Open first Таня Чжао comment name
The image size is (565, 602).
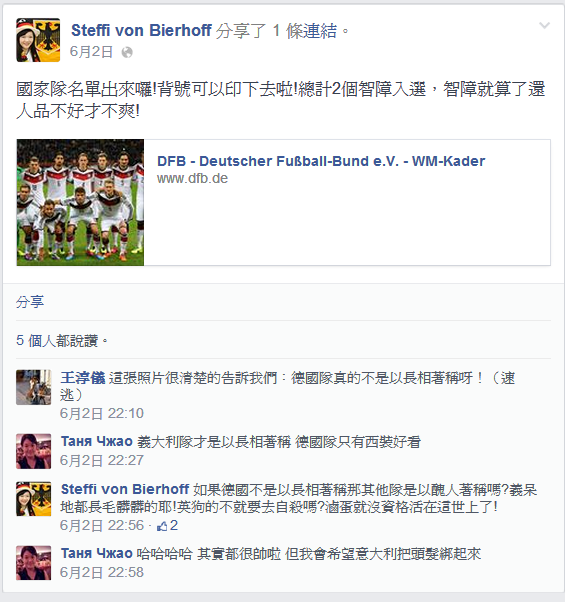click(x=97, y=442)
